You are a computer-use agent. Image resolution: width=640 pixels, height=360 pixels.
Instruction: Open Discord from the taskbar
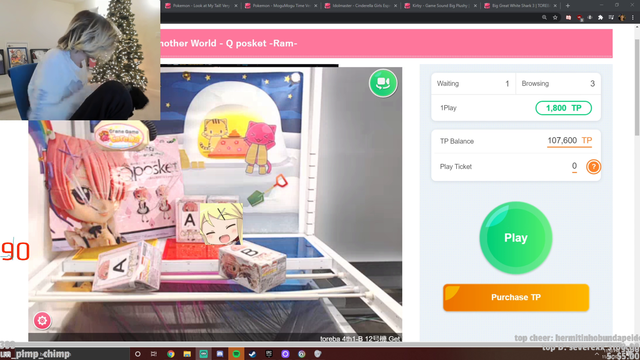coord(220,354)
